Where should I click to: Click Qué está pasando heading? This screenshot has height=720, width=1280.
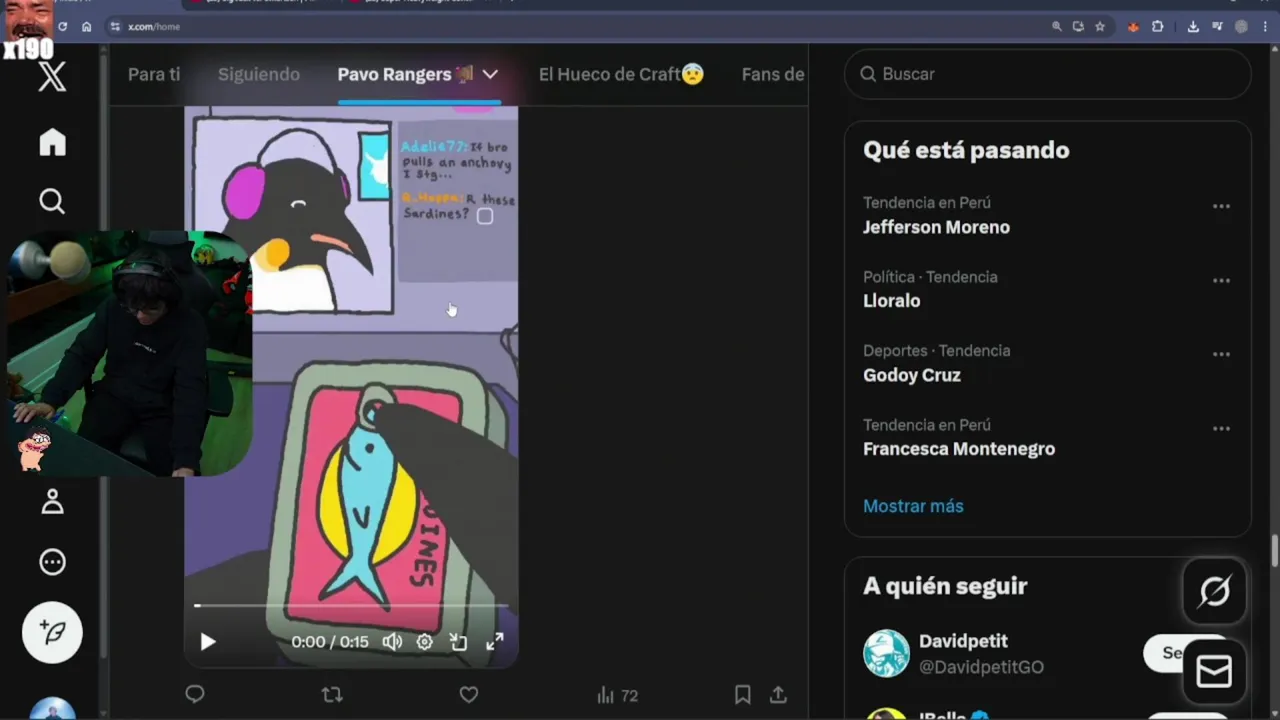pyautogui.click(x=966, y=150)
